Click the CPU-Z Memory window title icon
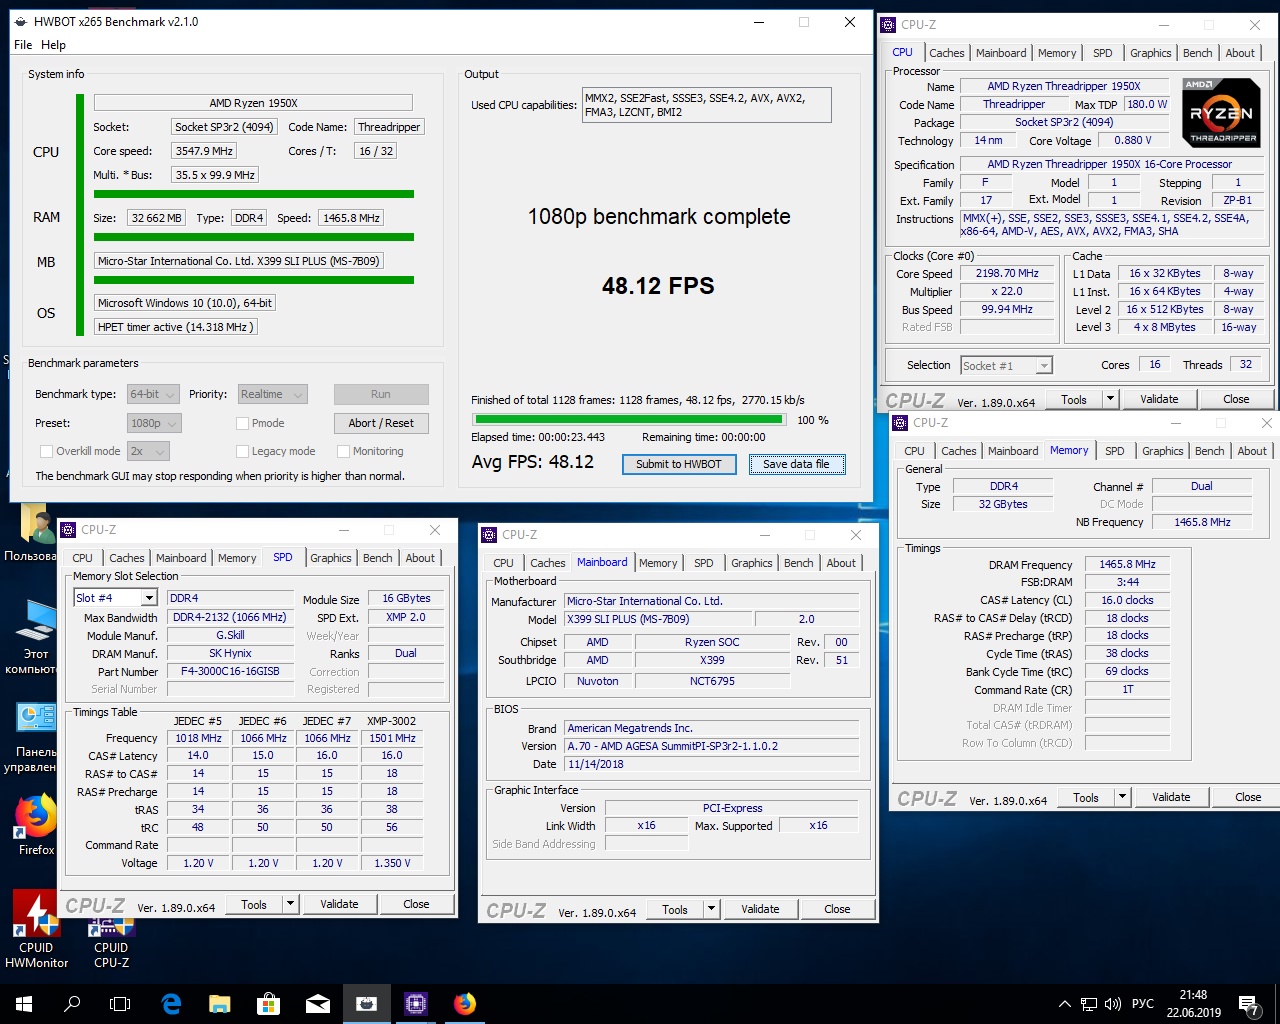Viewport: 1280px width, 1024px height. [901, 423]
